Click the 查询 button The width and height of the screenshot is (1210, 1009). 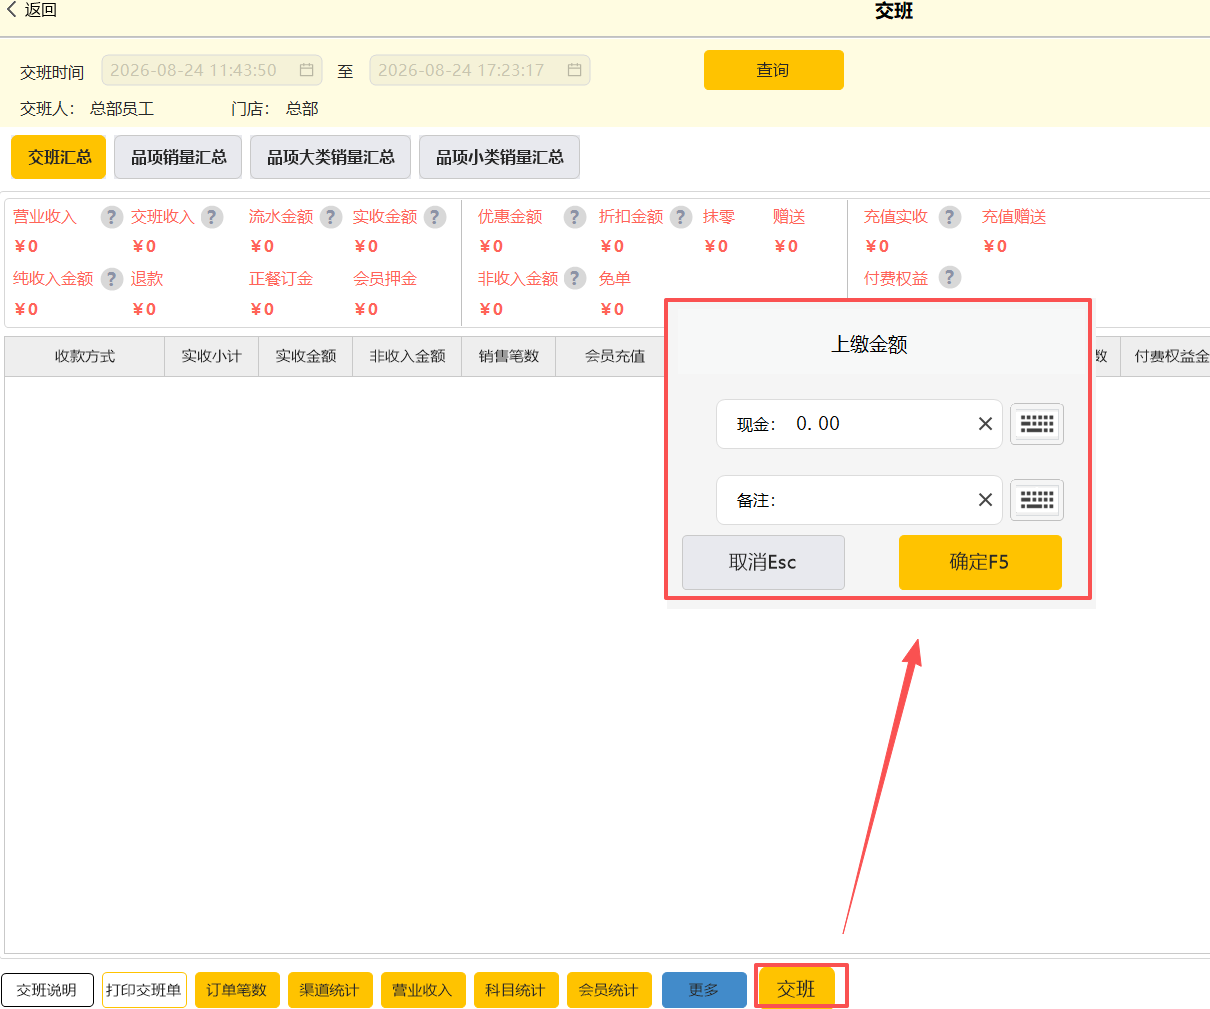pyautogui.click(x=774, y=70)
